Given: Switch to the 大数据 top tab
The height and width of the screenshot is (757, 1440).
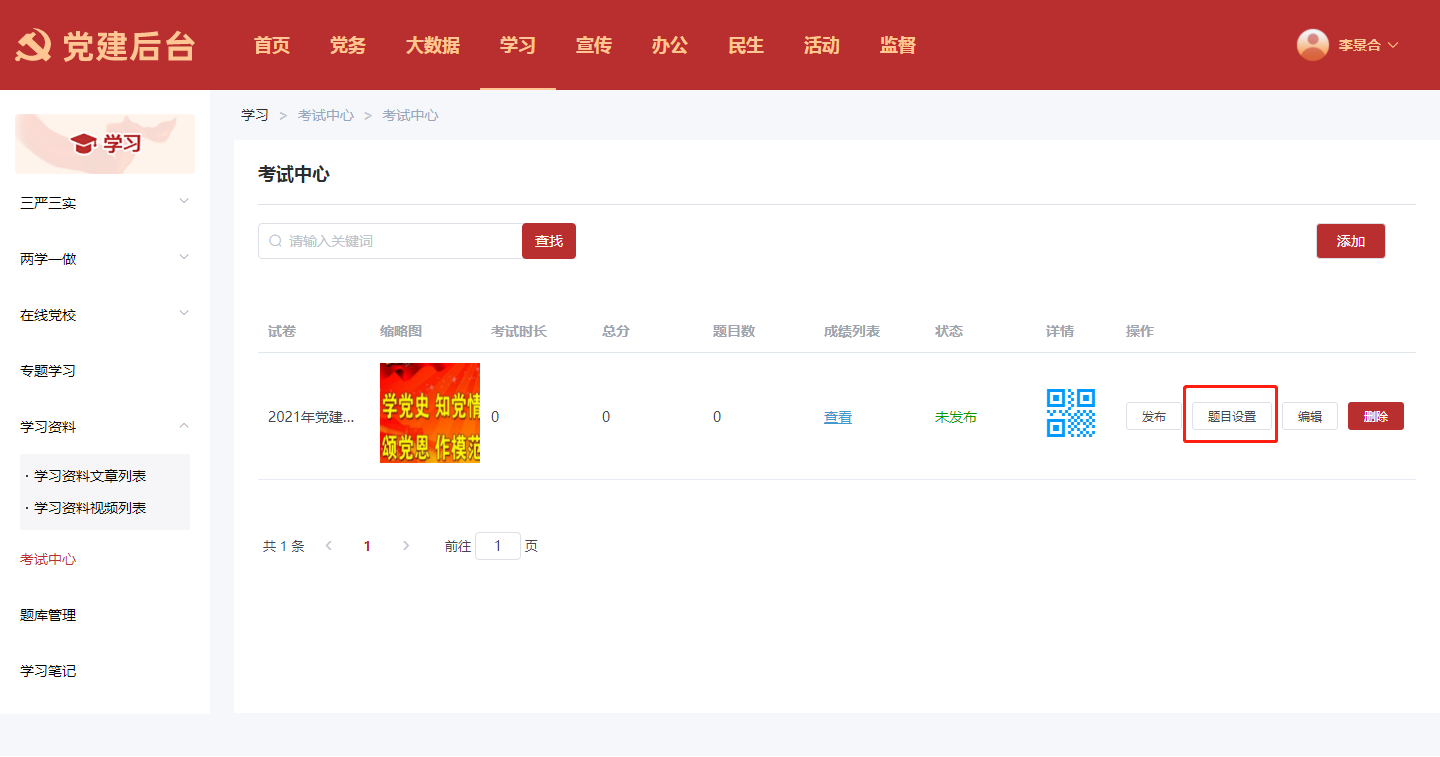Looking at the screenshot, I should point(432,45).
